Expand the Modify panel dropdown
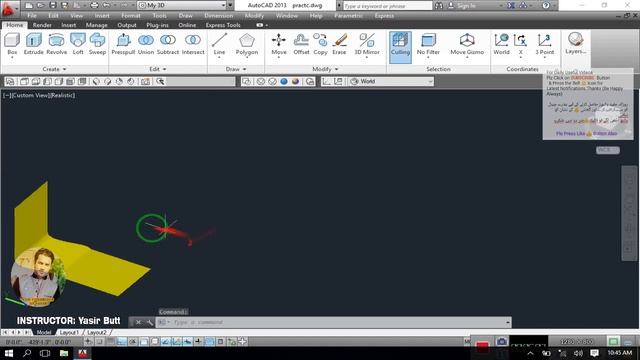The width and height of the screenshot is (640, 360). (x=325, y=69)
